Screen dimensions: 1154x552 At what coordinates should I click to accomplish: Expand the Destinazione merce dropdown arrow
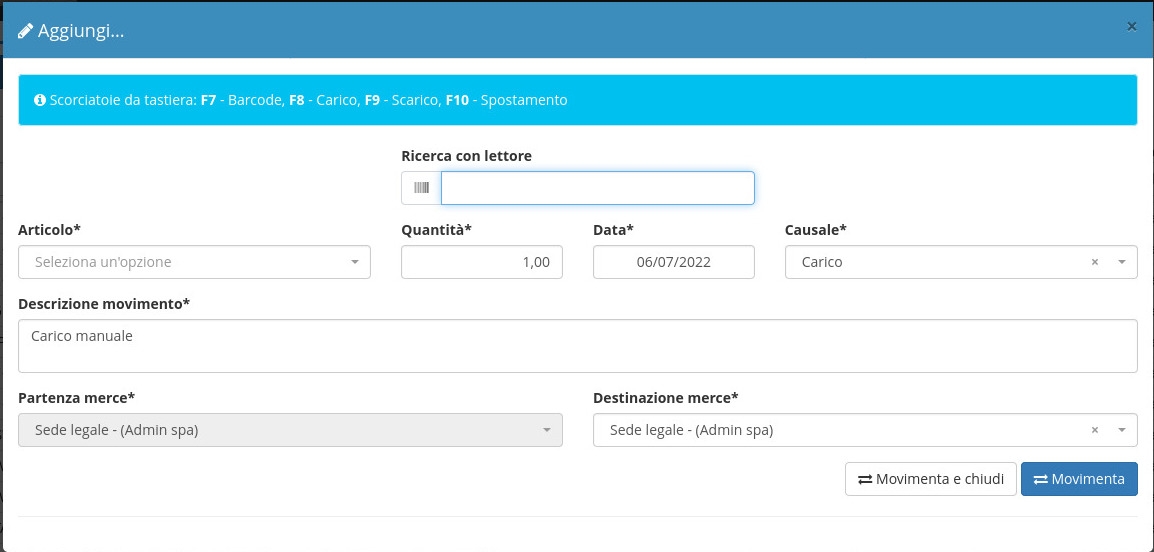coord(1121,430)
